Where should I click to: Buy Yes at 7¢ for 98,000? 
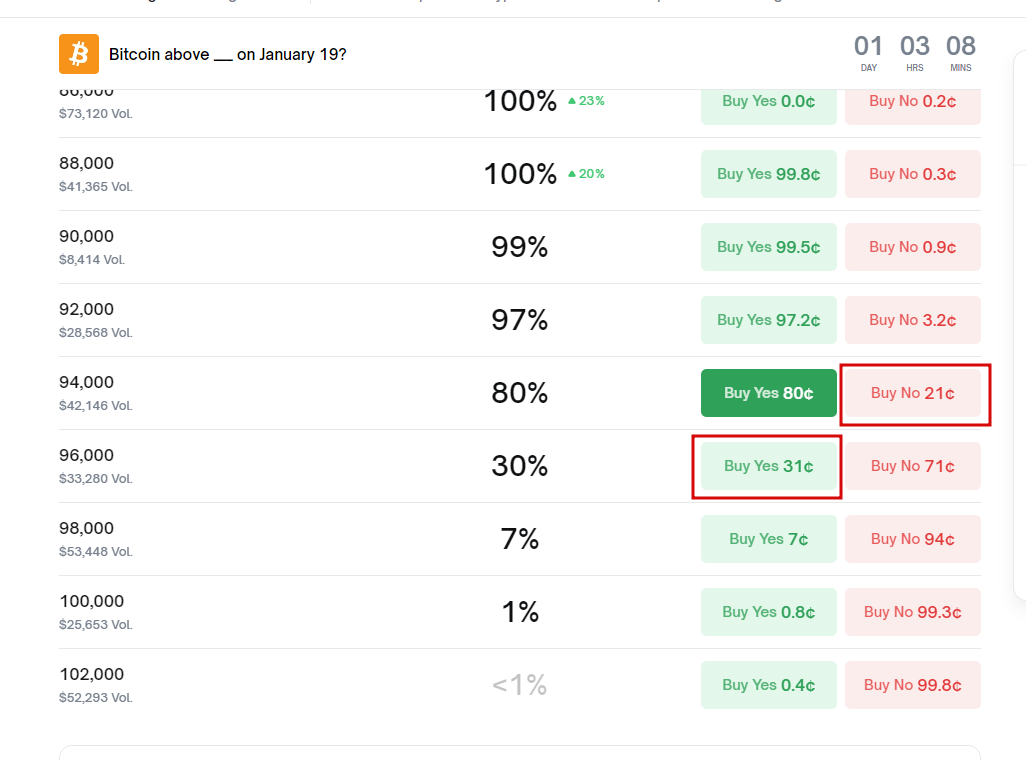(x=768, y=539)
